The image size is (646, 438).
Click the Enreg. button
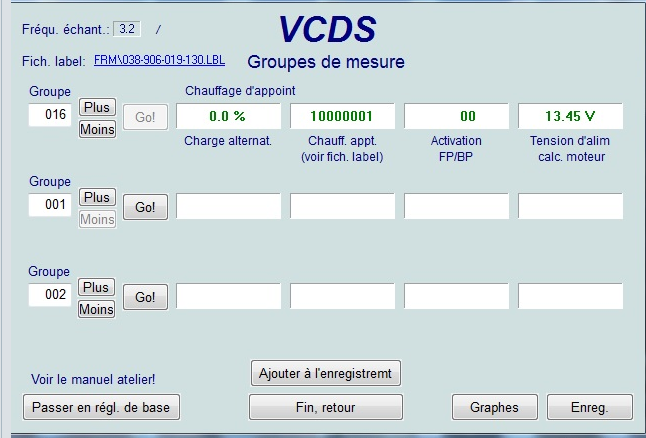590,407
